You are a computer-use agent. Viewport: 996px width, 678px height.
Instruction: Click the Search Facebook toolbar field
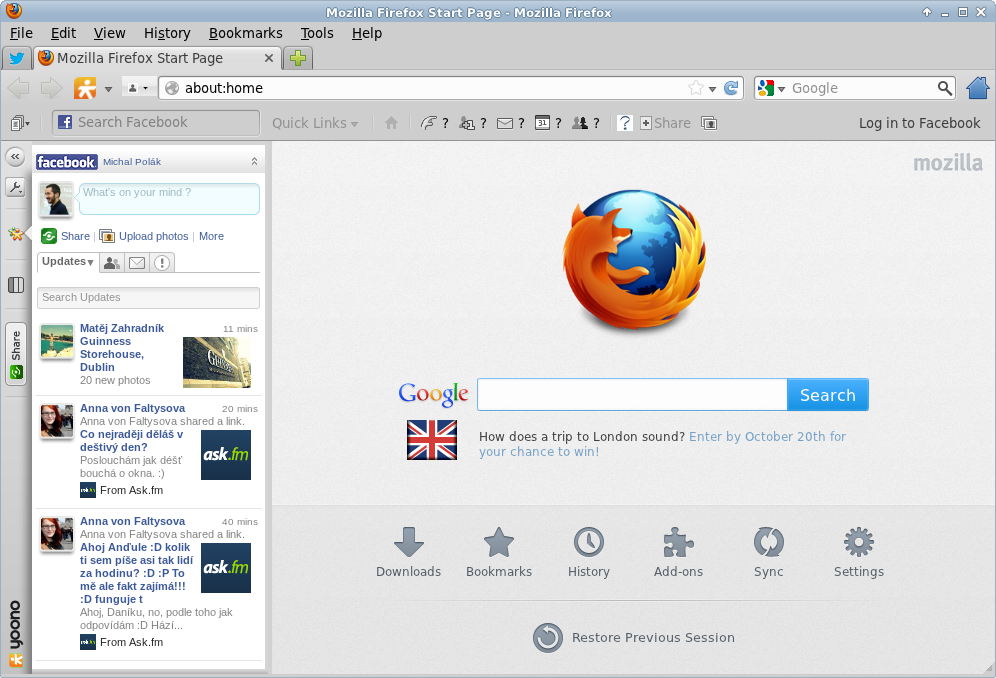pyautogui.click(x=156, y=123)
